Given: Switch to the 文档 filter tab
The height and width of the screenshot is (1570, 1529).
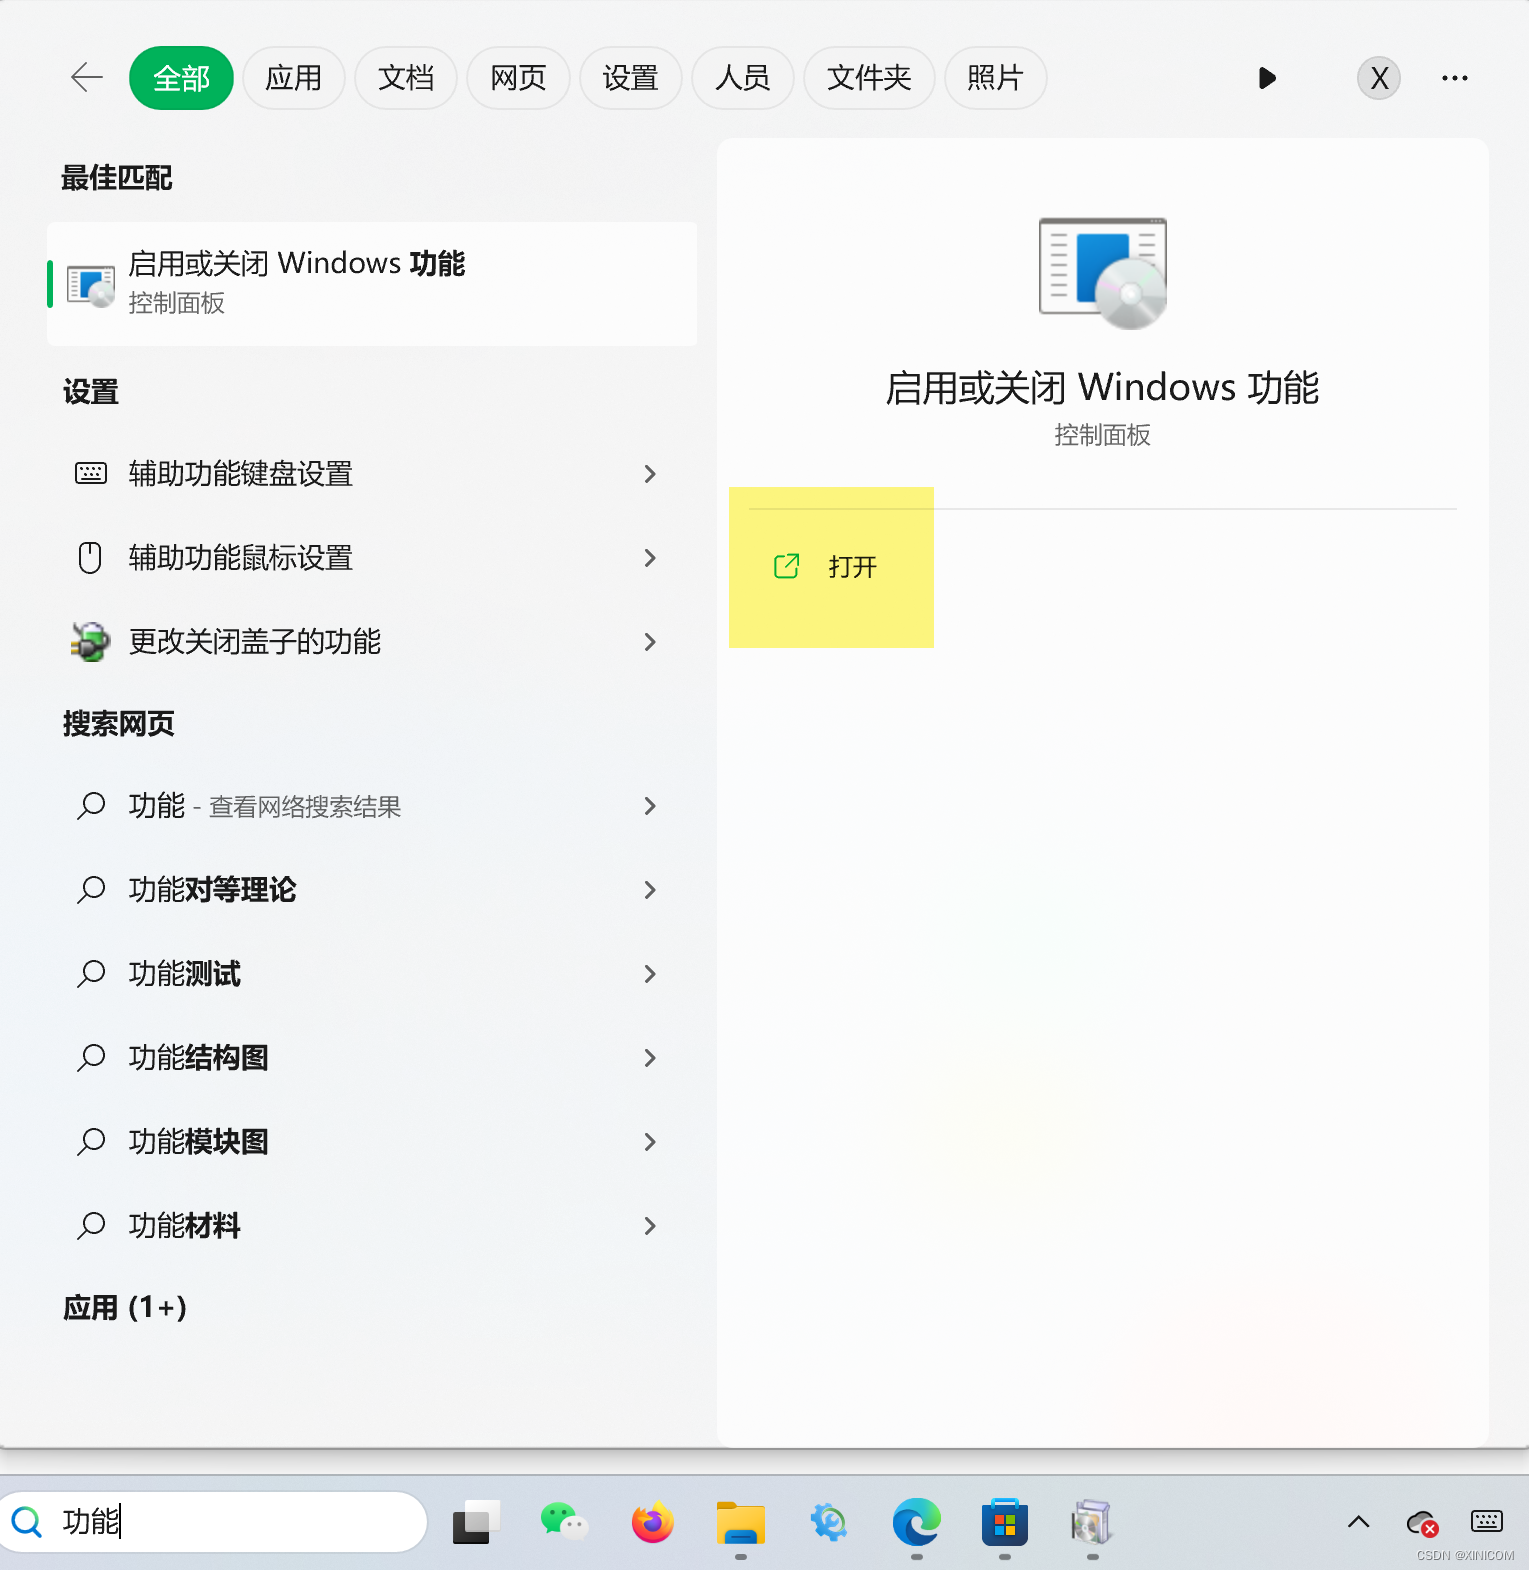Looking at the screenshot, I should click(406, 78).
